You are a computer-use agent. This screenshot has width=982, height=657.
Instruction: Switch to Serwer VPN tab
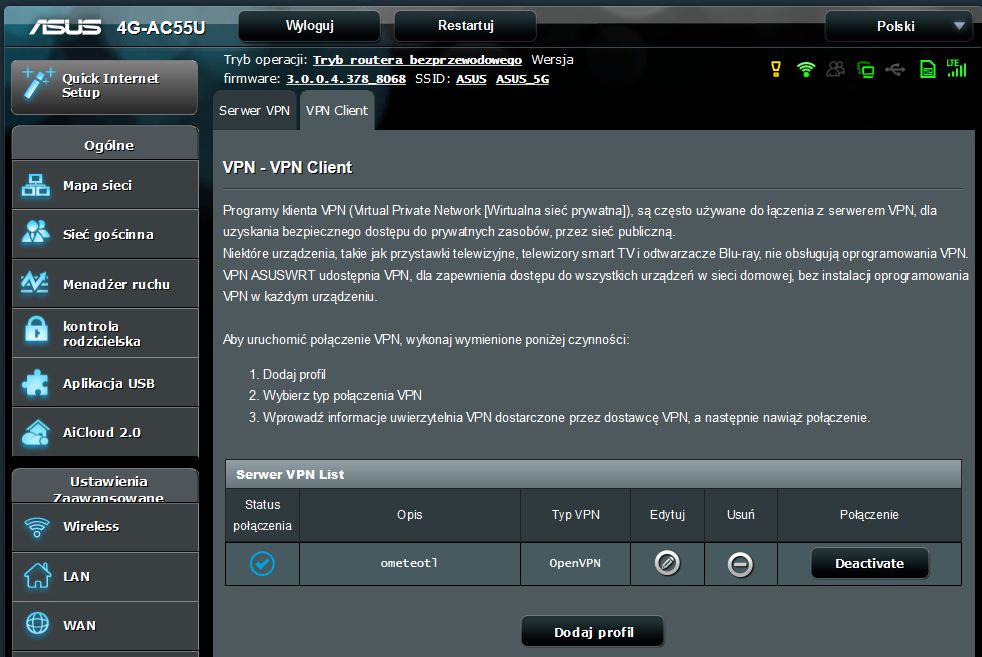(254, 111)
